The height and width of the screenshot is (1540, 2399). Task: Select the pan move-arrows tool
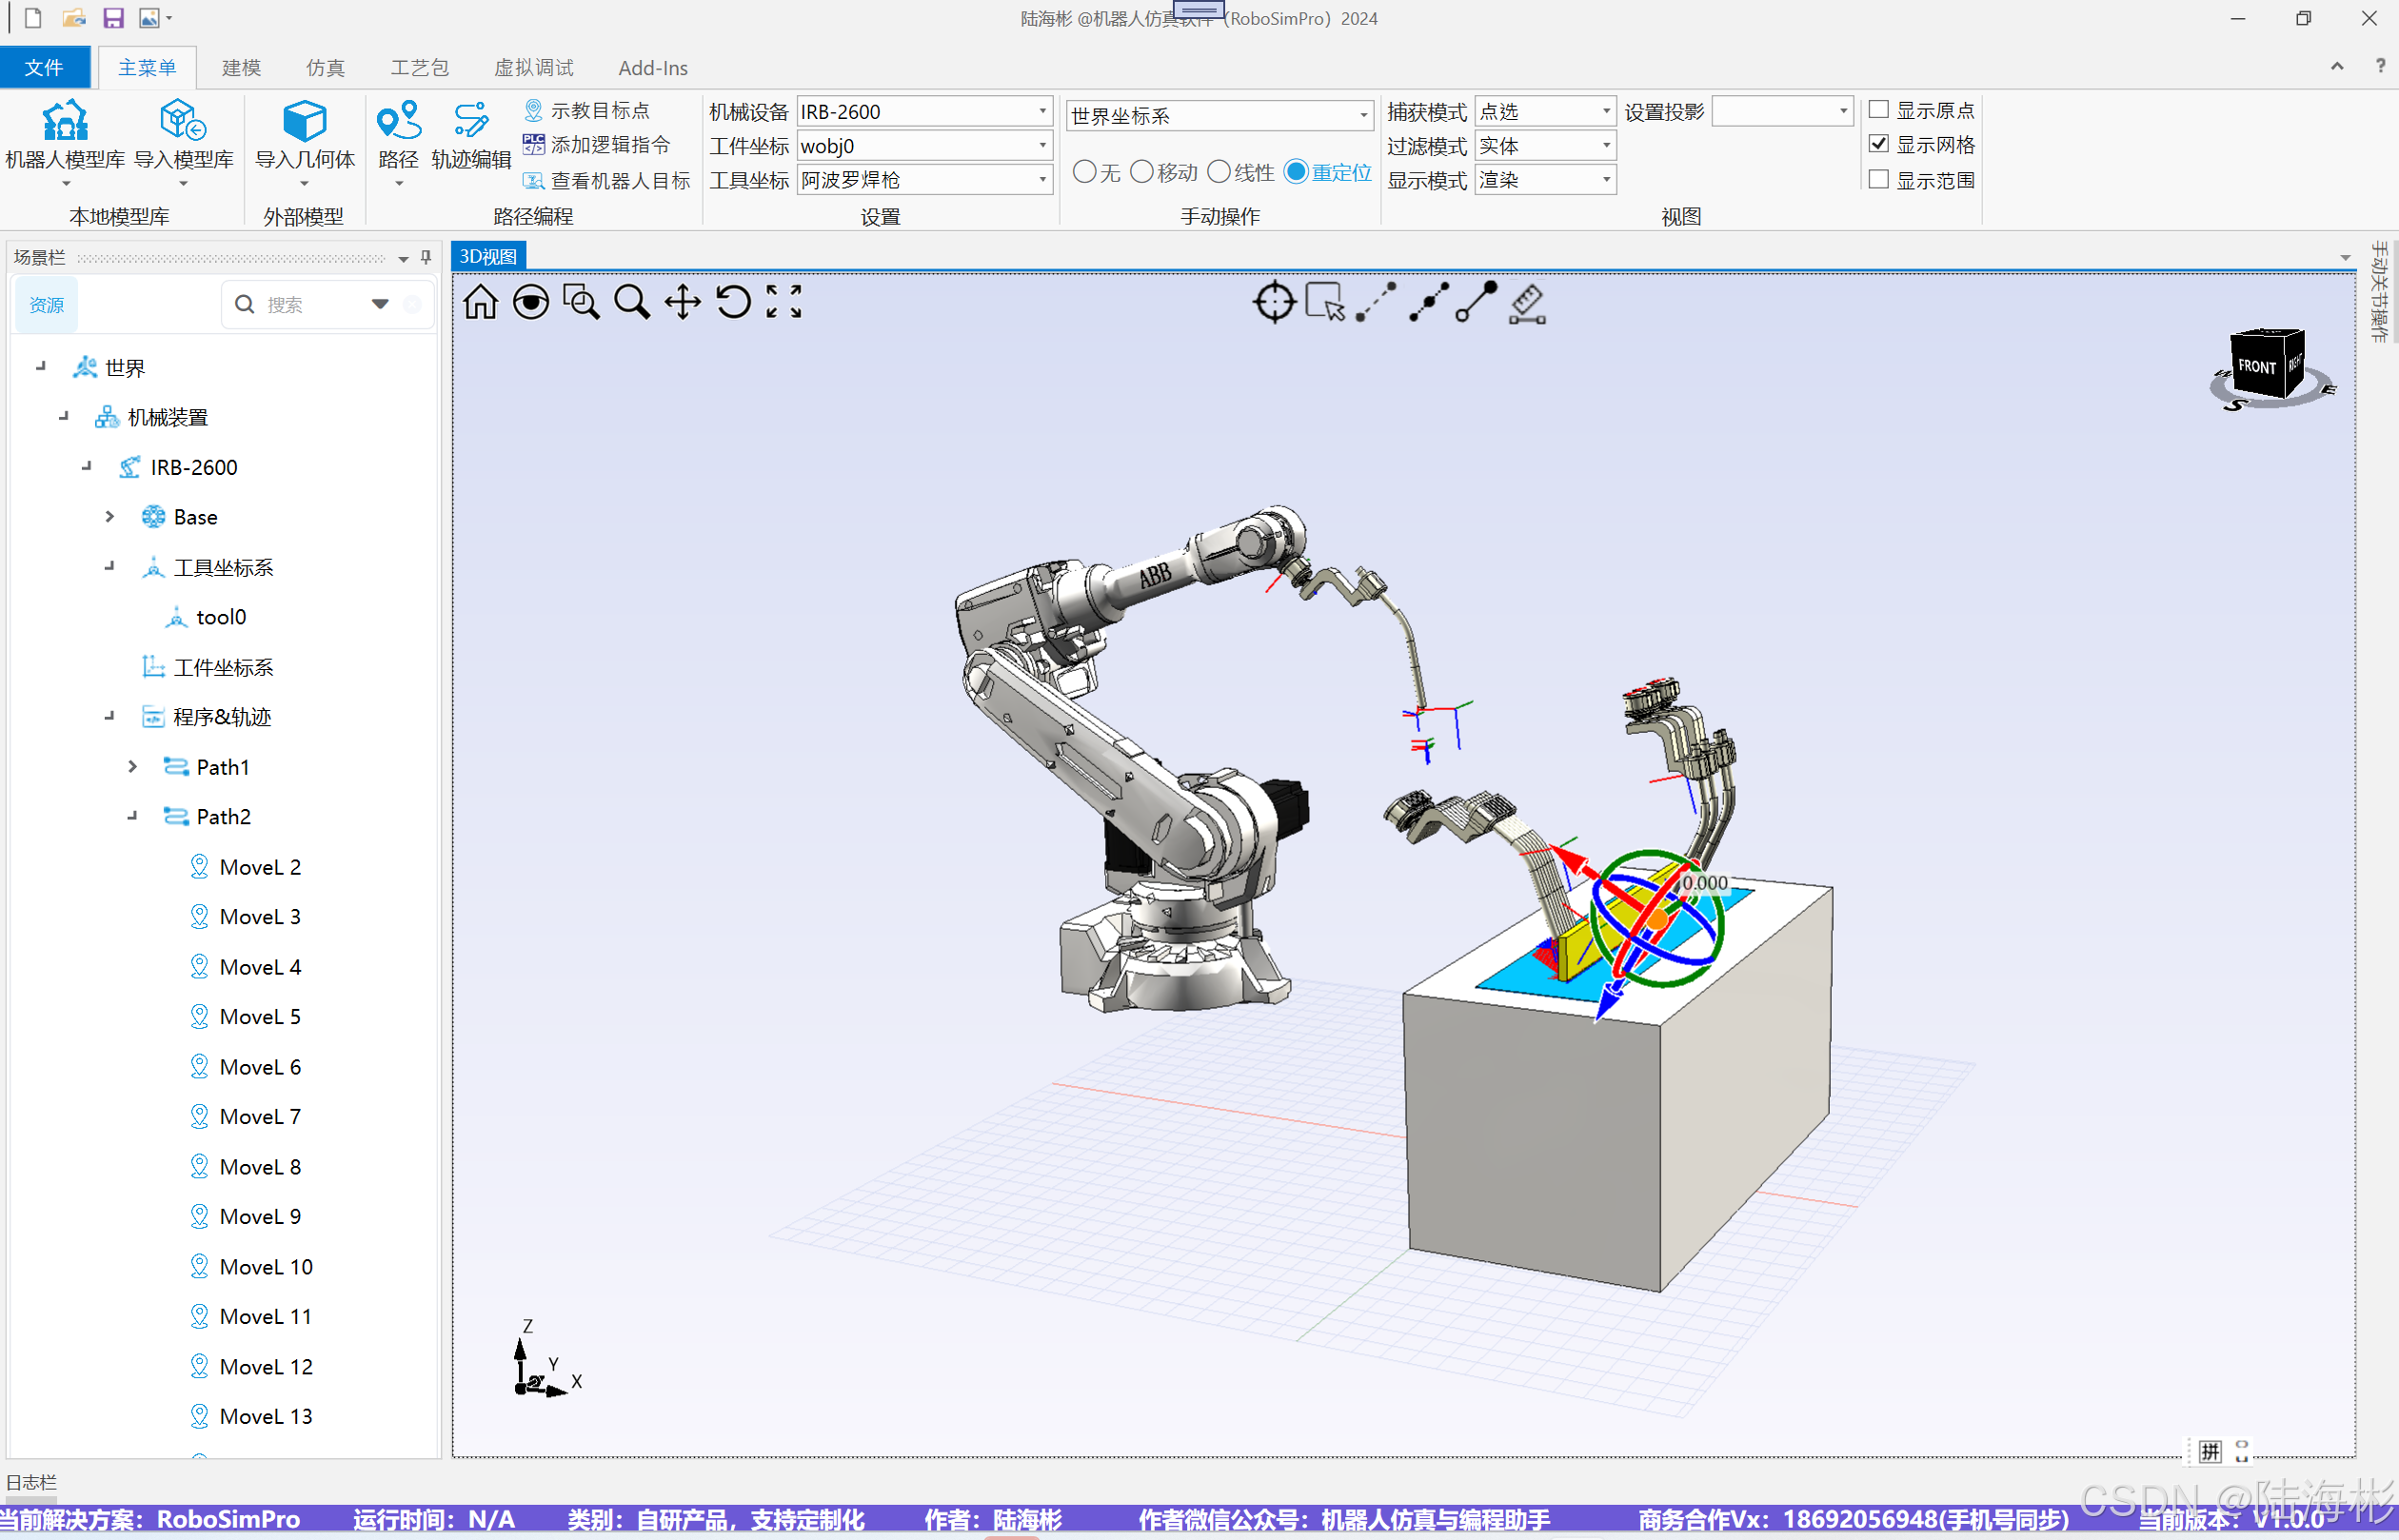[682, 302]
